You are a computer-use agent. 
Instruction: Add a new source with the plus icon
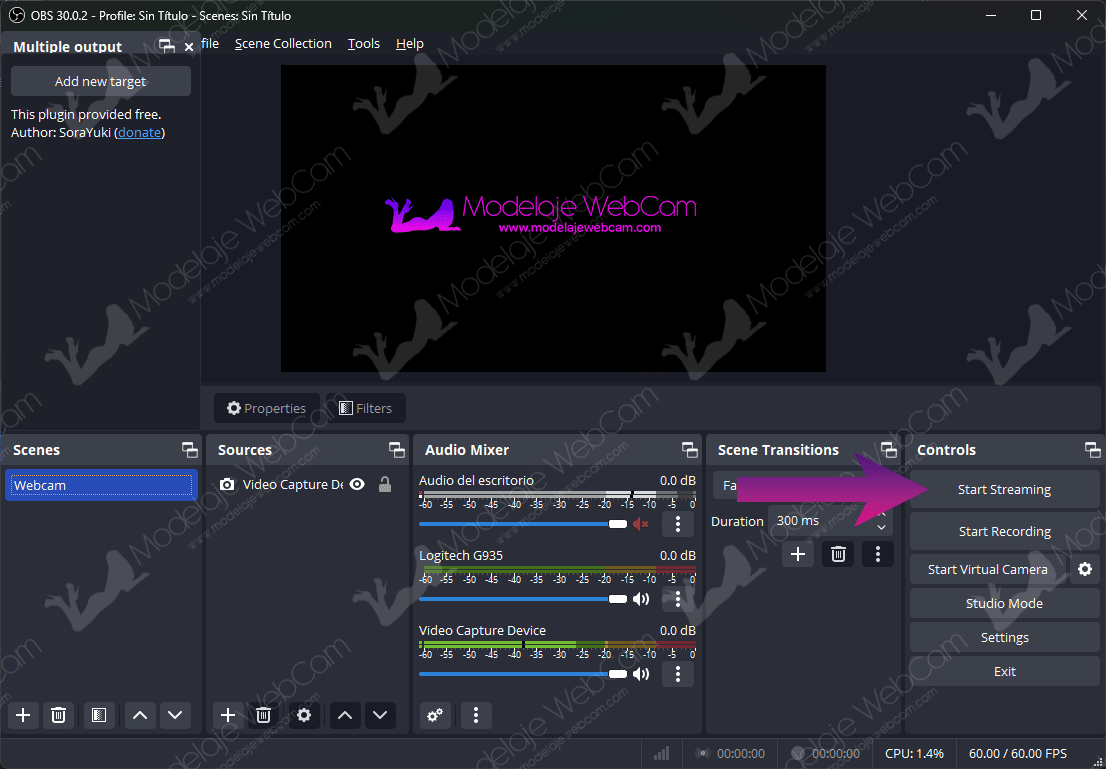pyautogui.click(x=227, y=715)
